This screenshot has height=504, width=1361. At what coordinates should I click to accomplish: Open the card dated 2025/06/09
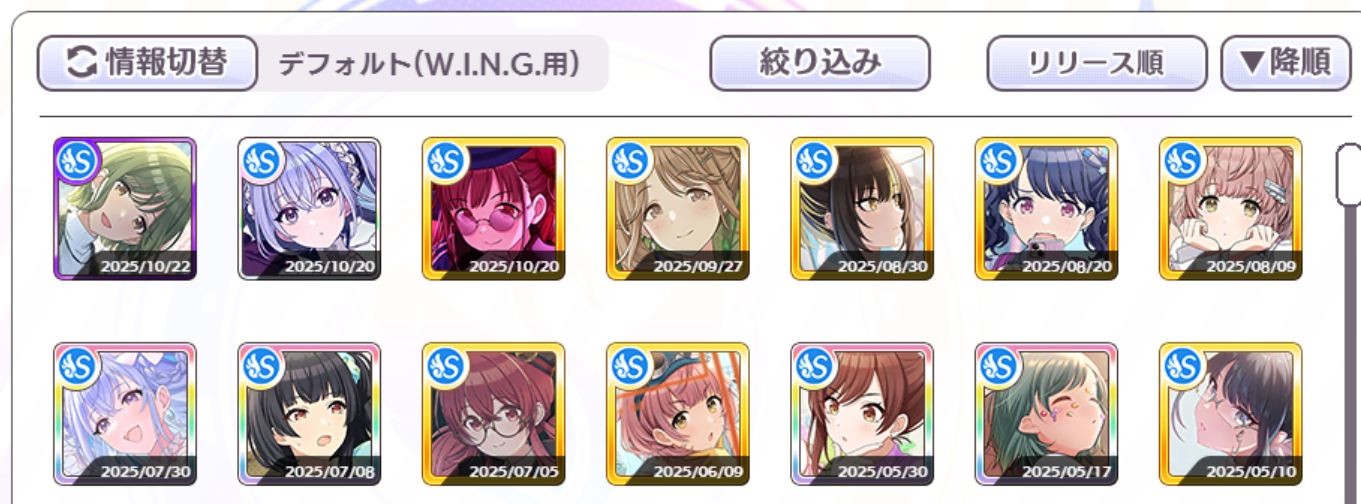coord(677,414)
